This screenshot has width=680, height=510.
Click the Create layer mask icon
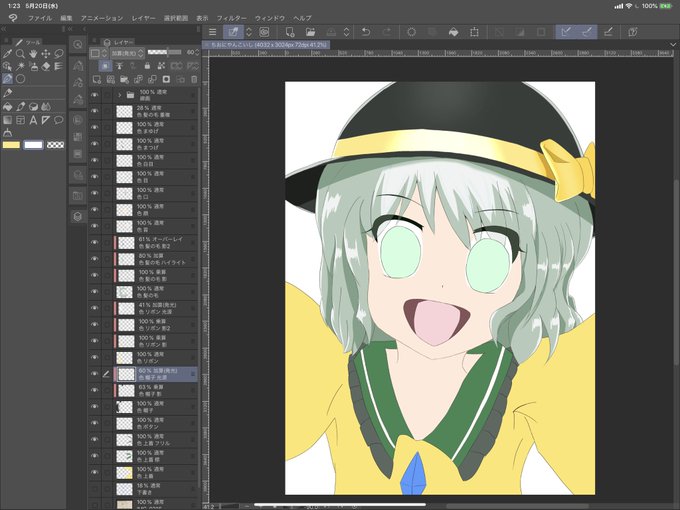pos(166,79)
